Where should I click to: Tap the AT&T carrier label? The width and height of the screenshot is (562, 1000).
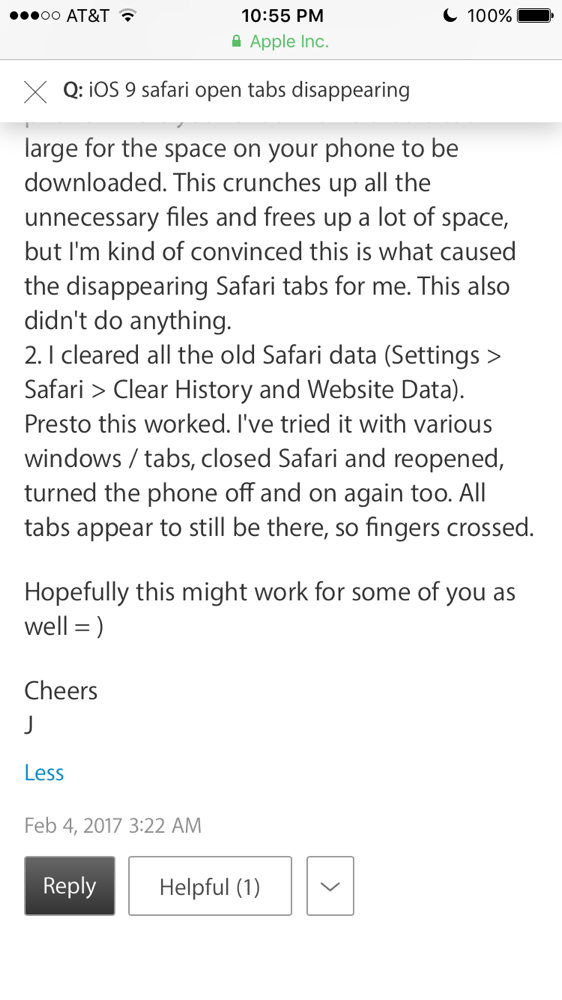(88, 16)
